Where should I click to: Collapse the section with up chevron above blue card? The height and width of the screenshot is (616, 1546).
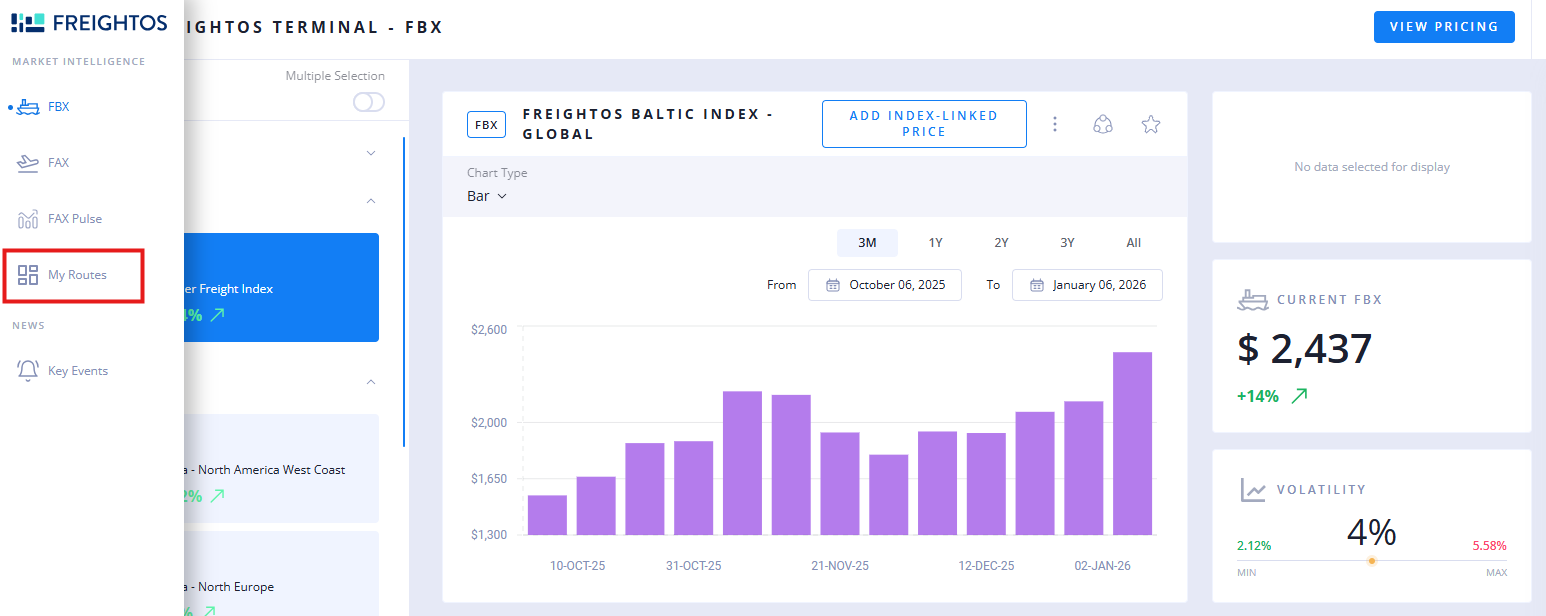pos(371,201)
